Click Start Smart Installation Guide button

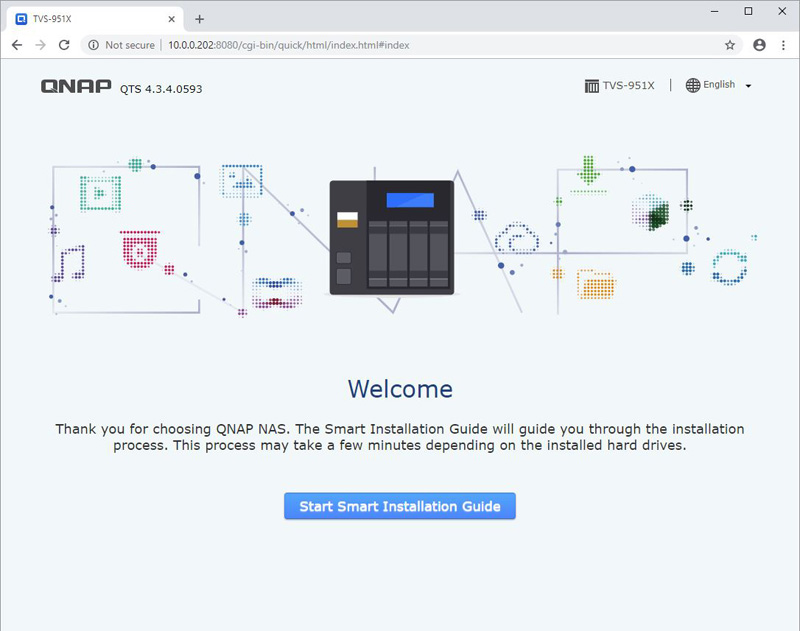[x=399, y=506]
